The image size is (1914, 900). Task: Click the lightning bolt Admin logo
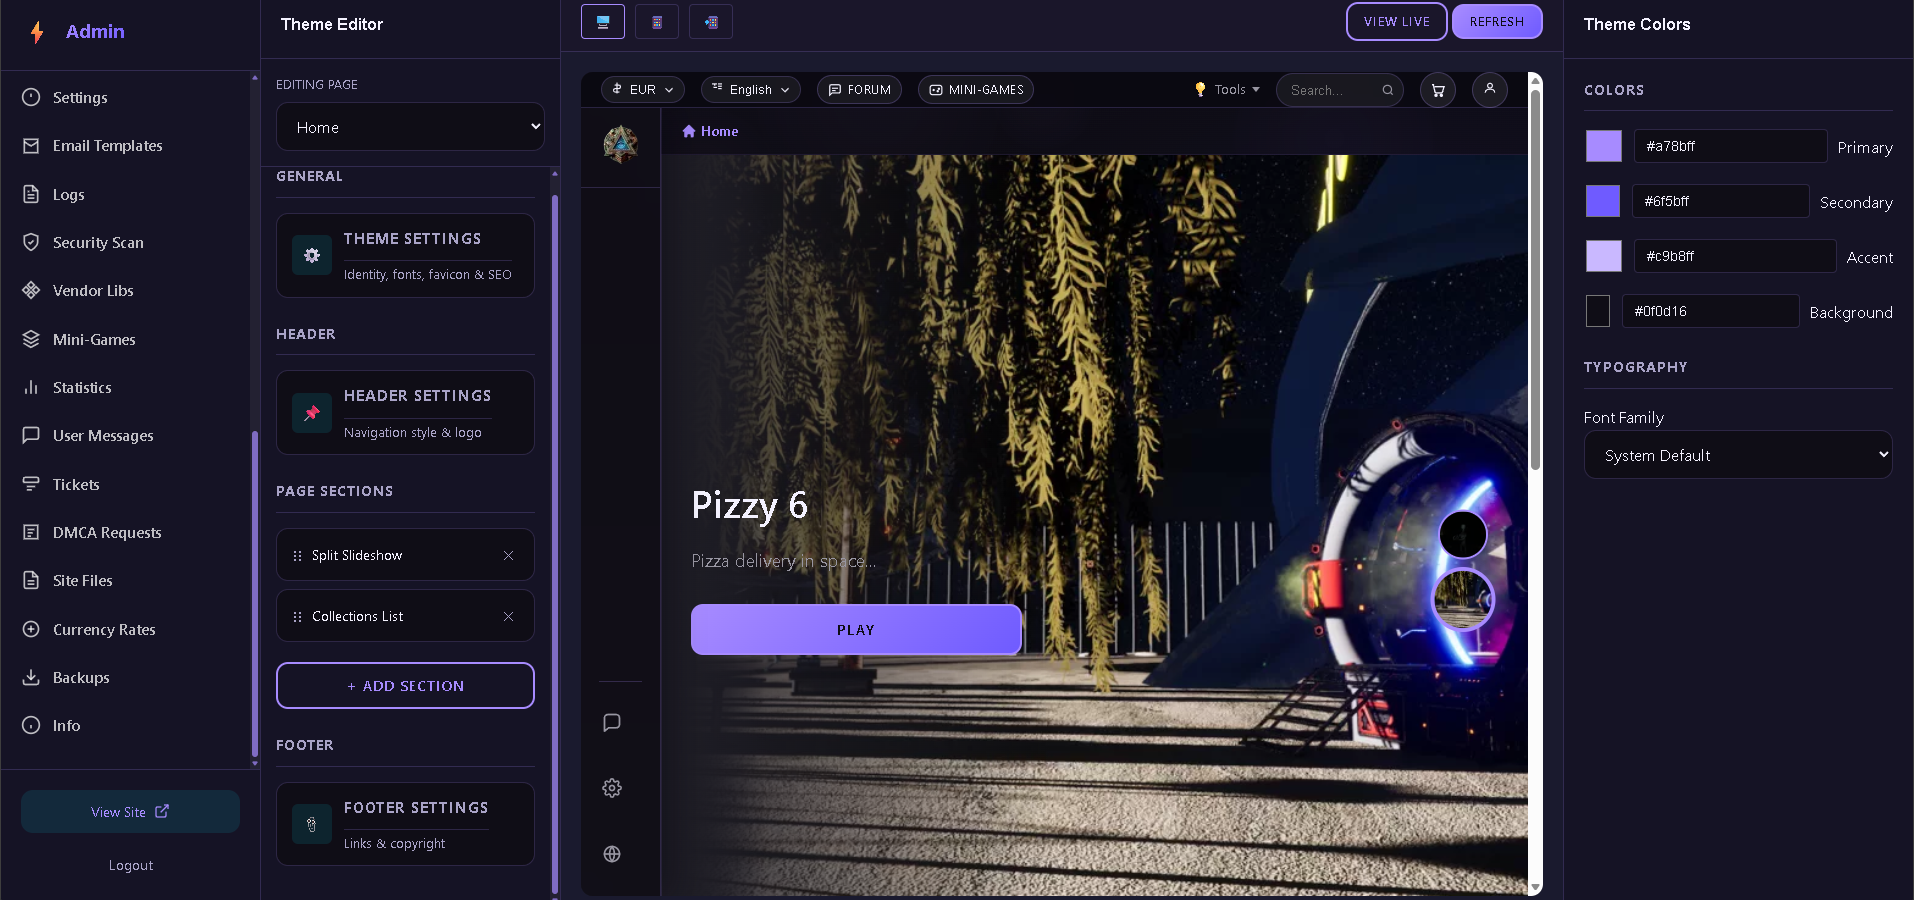[37, 32]
